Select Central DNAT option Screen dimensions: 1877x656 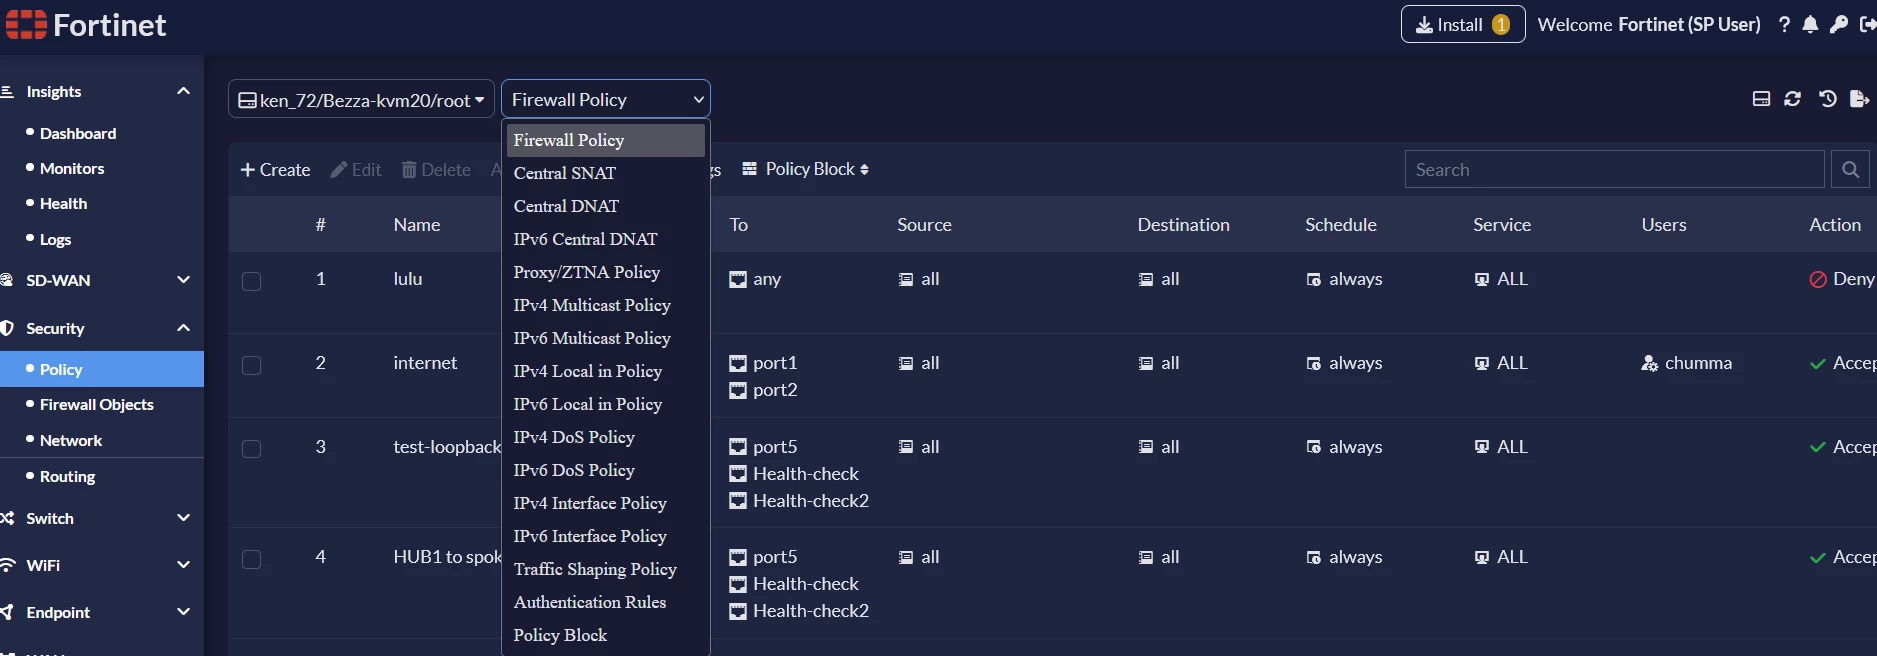(x=606, y=206)
